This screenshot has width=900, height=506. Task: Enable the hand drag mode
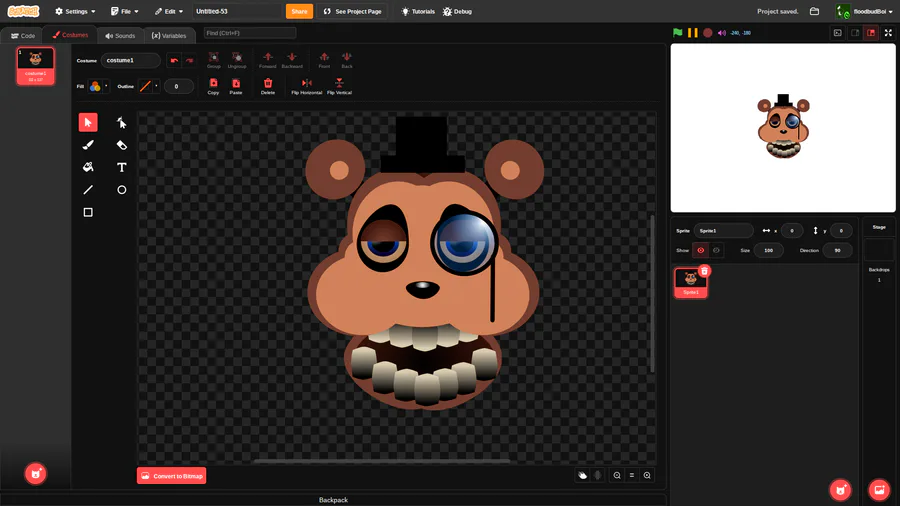point(583,475)
